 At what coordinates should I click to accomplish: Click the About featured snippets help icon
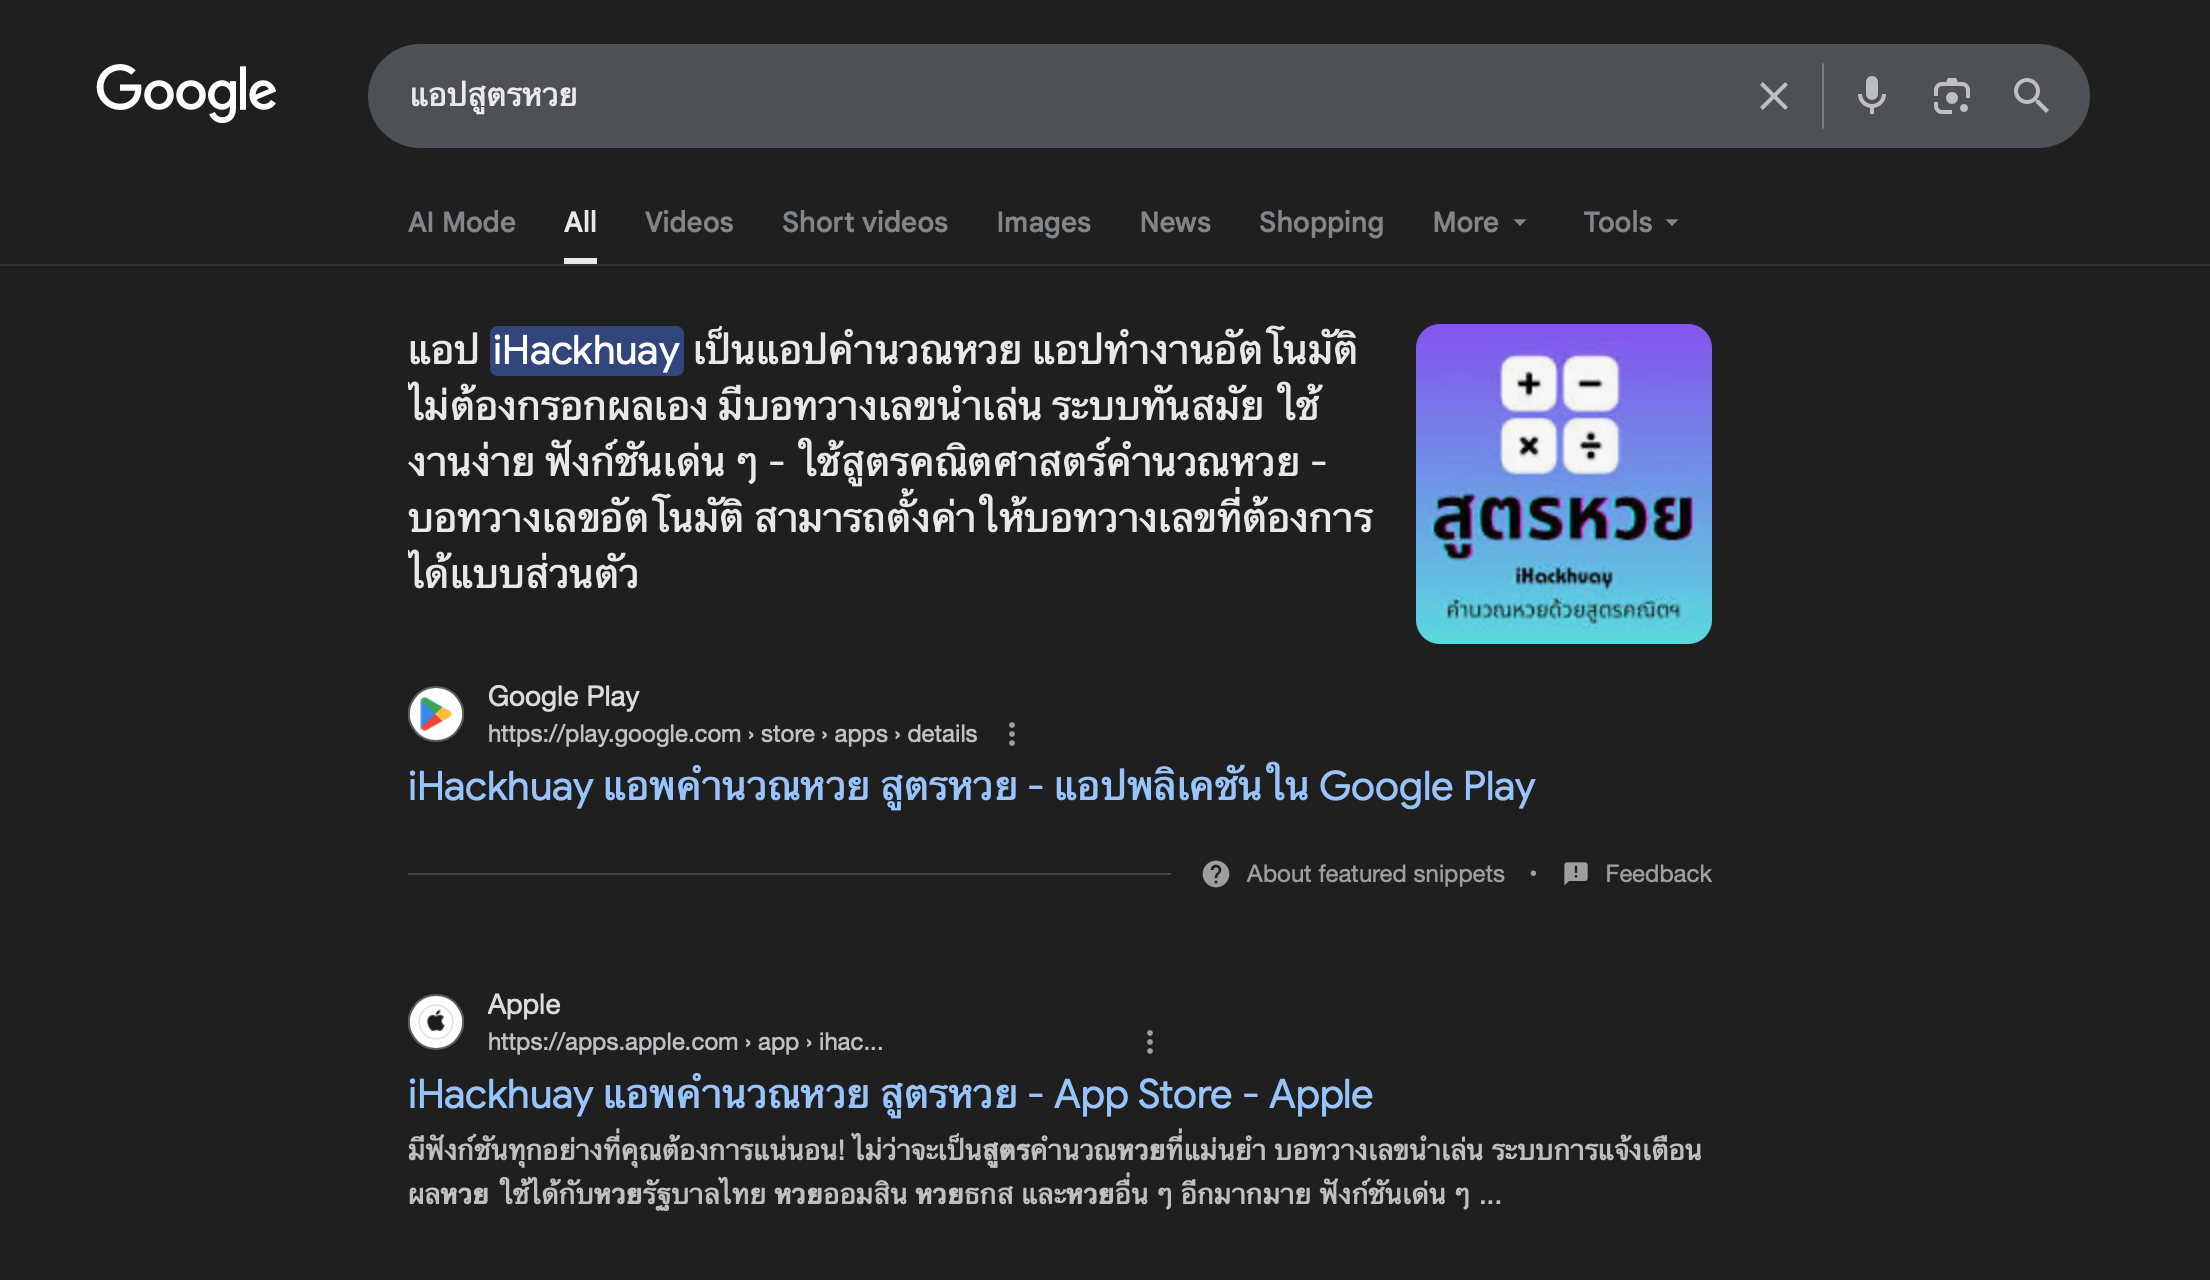click(x=1216, y=874)
